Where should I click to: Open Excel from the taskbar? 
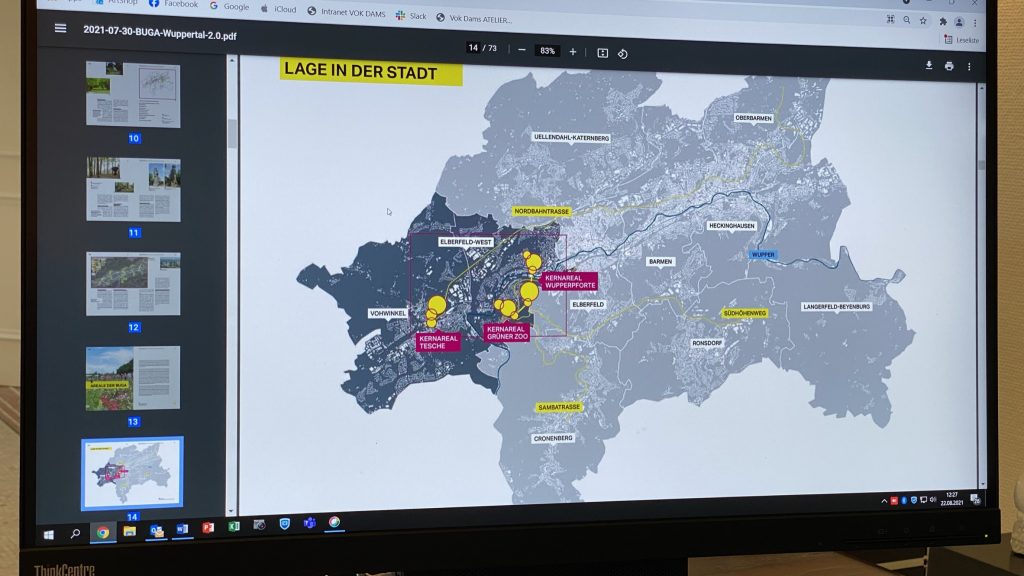tap(234, 526)
